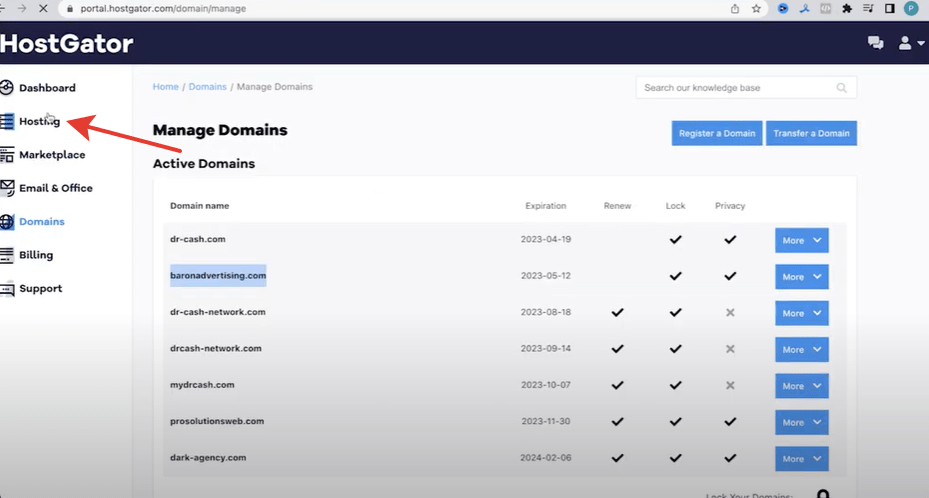929x498 pixels.
Task: Click the domain mydrcash.com
Action: (x=202, y=385)
